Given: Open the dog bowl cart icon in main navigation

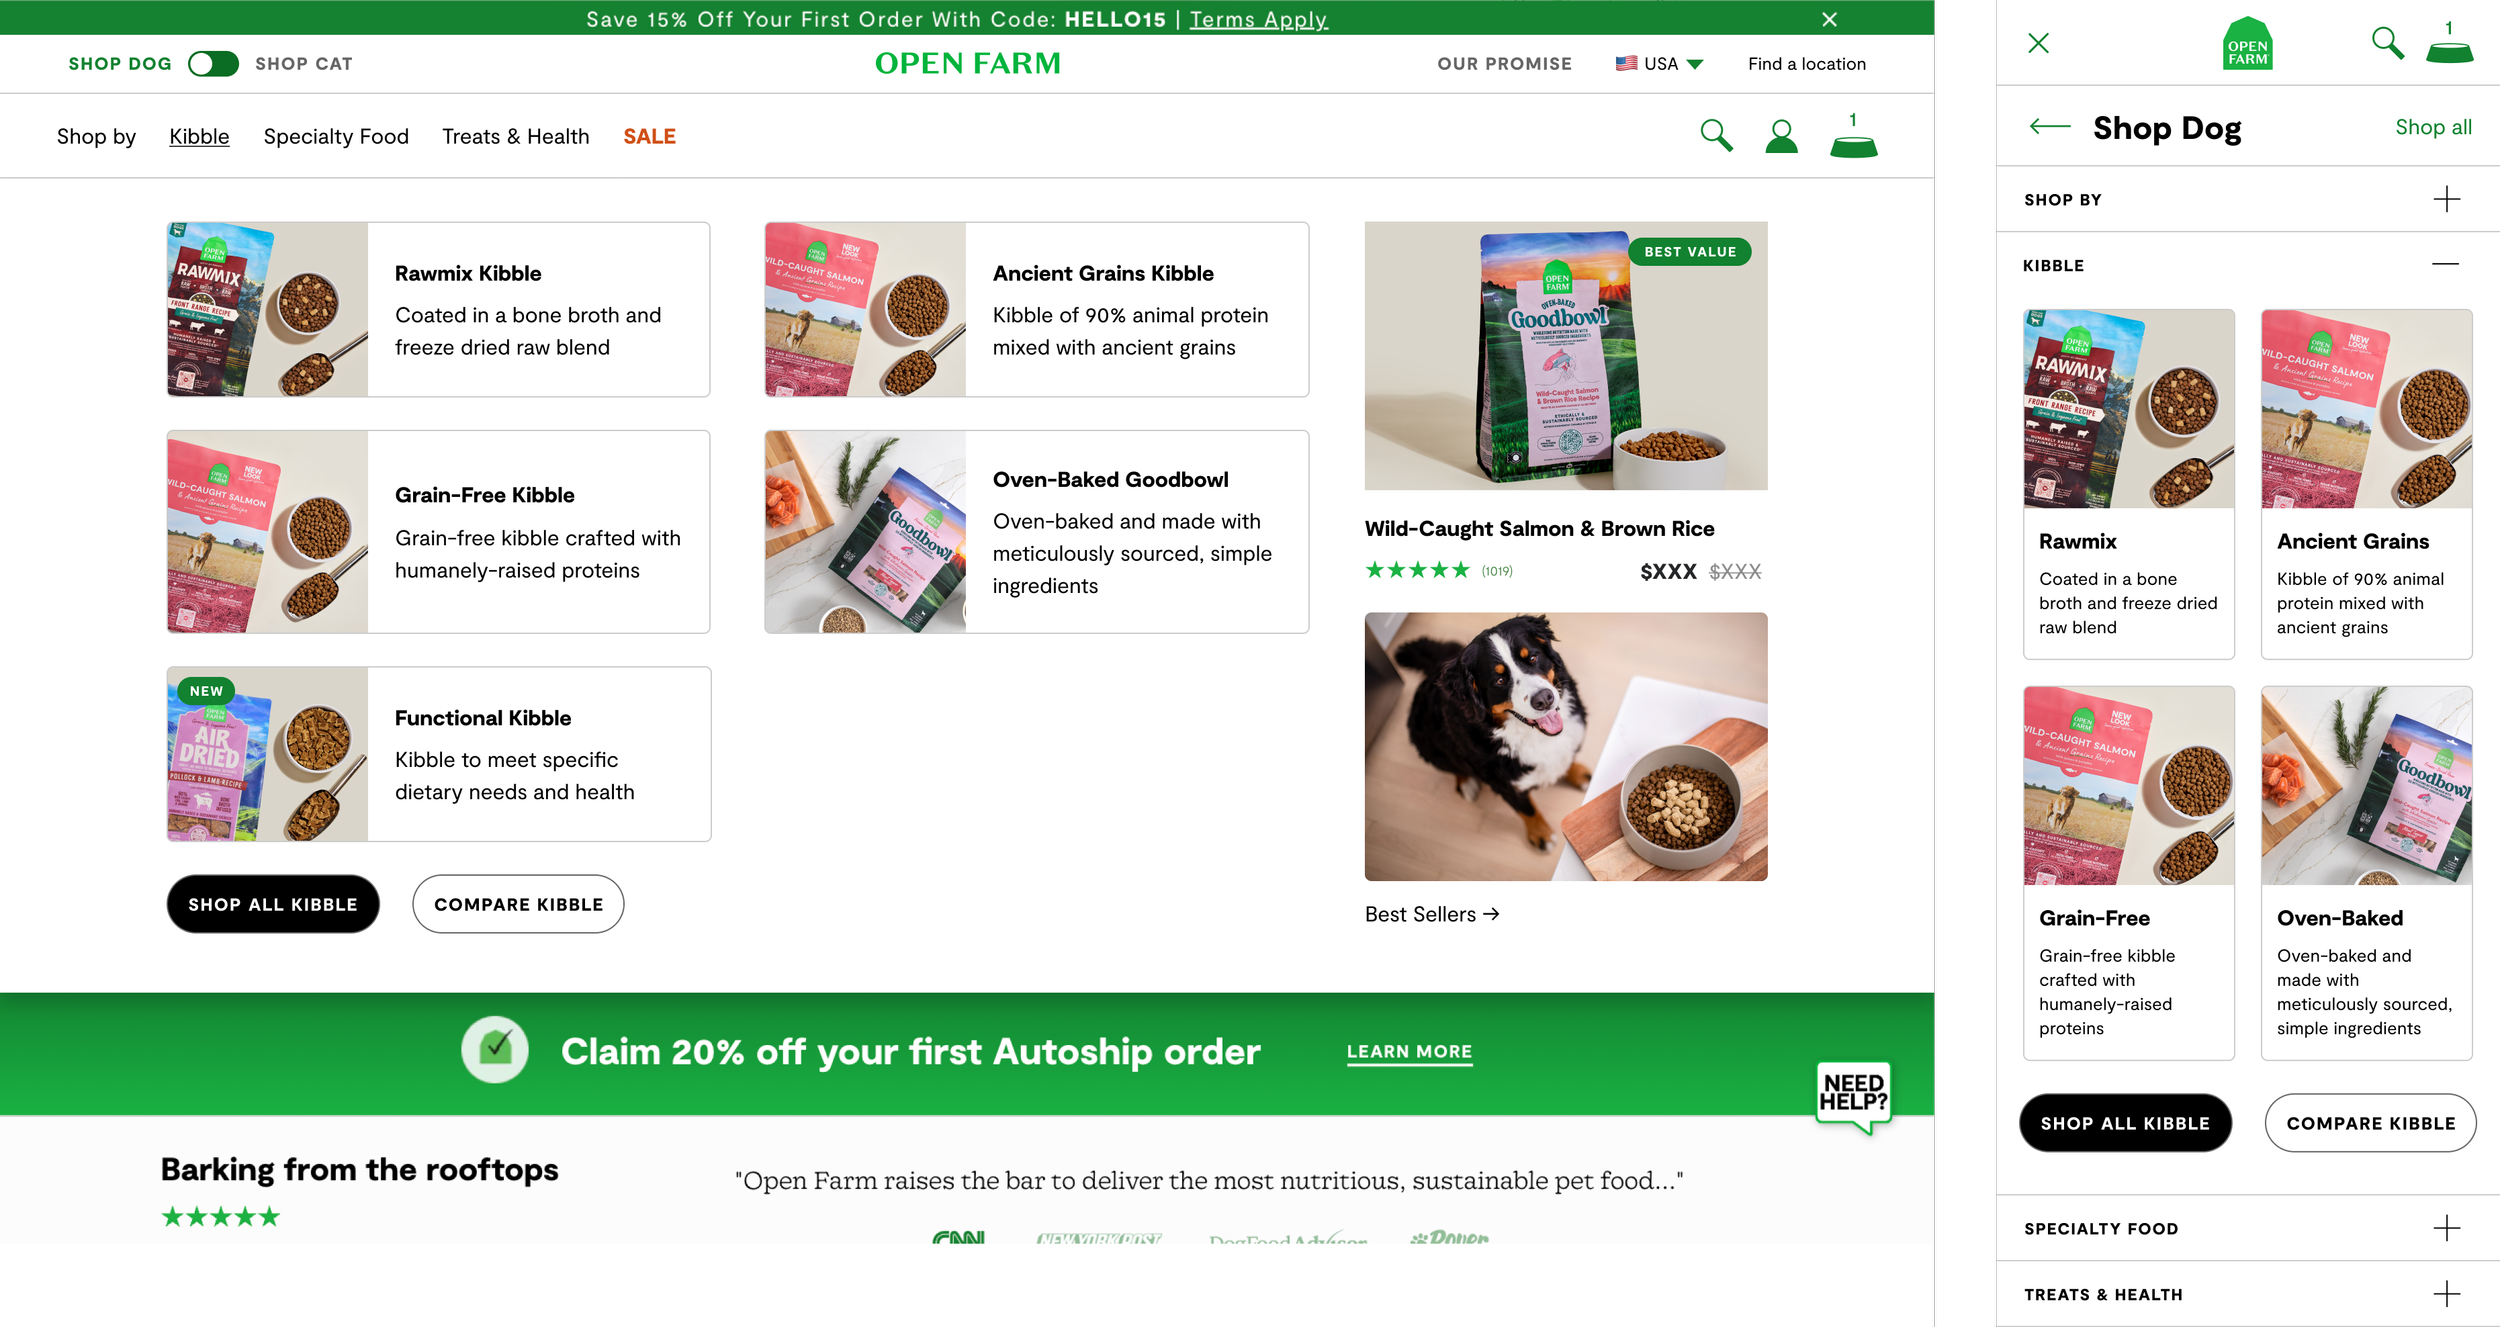Looking at the screenshot, I should [x=1853, y=136].
